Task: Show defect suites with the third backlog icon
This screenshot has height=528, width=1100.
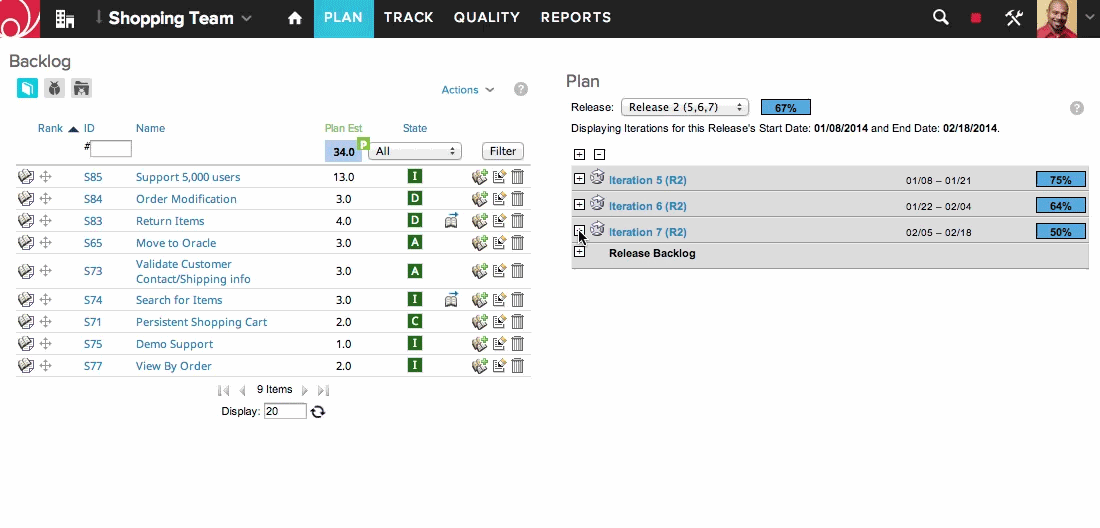Action: pyautogui.click(x=81, y=88)
